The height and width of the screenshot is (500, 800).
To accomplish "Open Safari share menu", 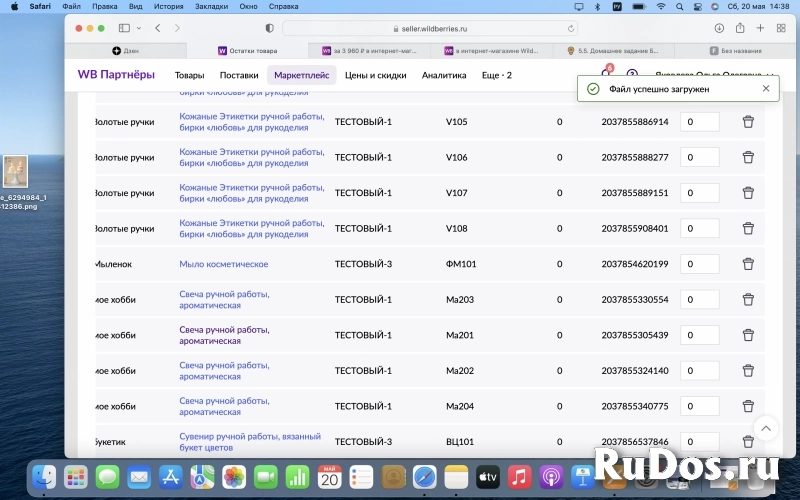I will [740, 28].
